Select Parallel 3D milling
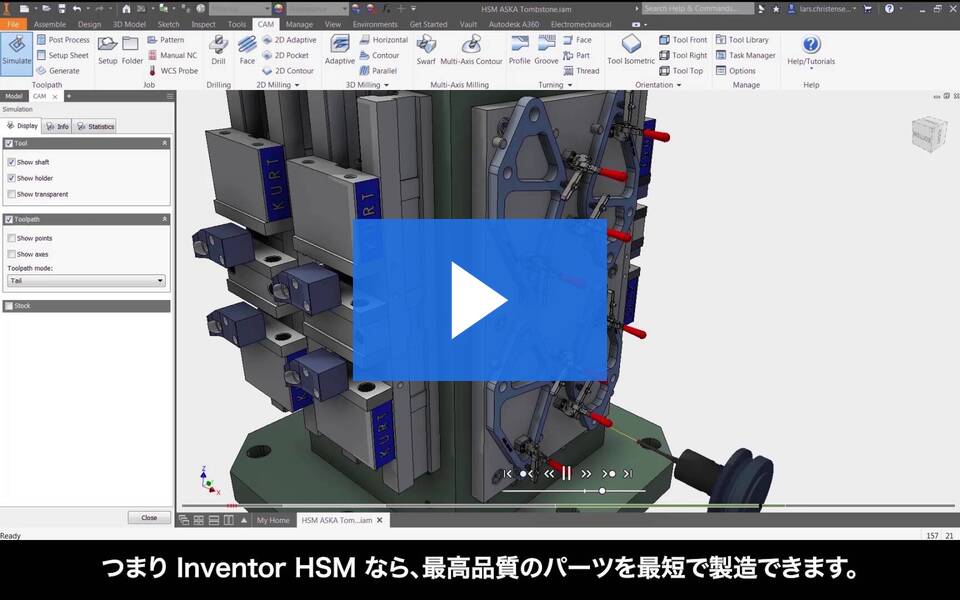Image resolution: width=960 pixels, height=600 pixels. coord(378,71)
